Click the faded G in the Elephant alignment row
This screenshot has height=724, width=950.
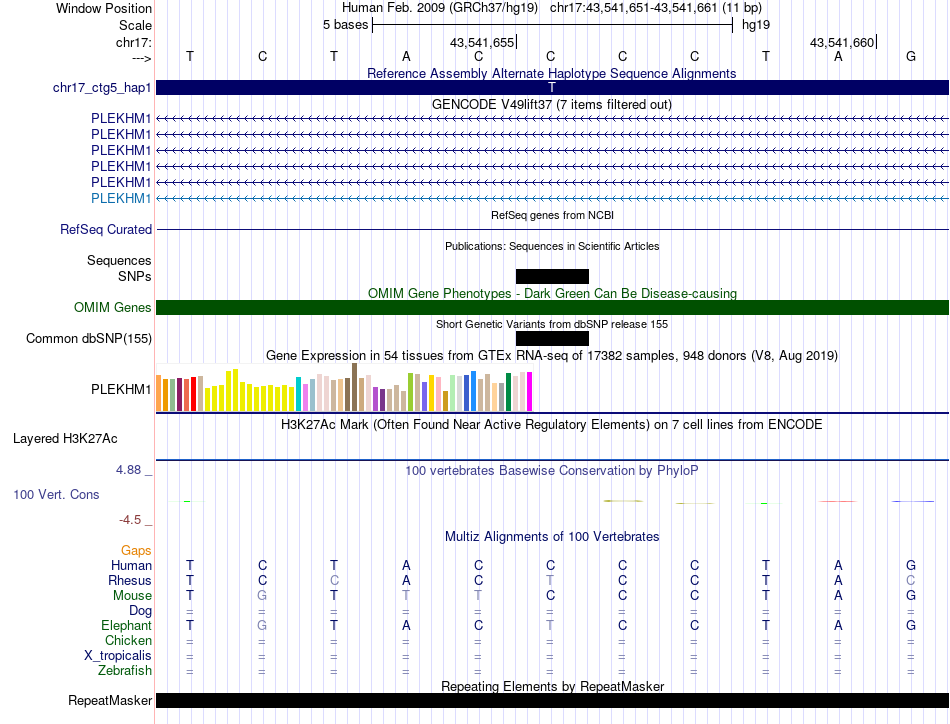tap(262, 625)
